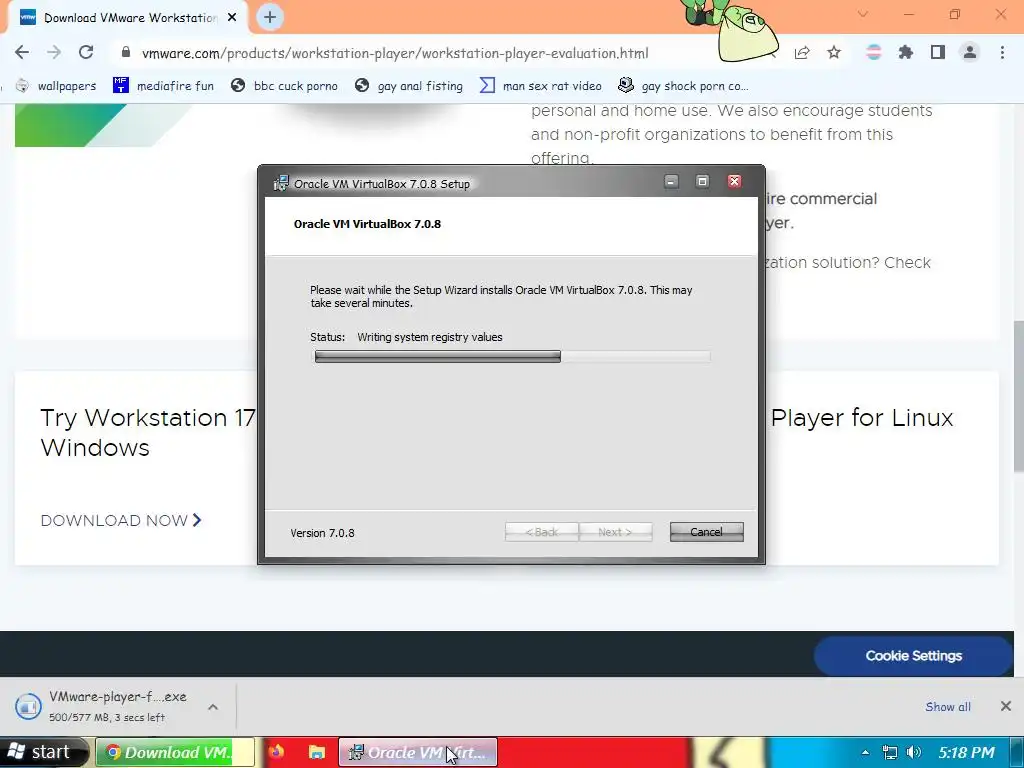Toggle the browser side panel icon

[x=938, y=52]
